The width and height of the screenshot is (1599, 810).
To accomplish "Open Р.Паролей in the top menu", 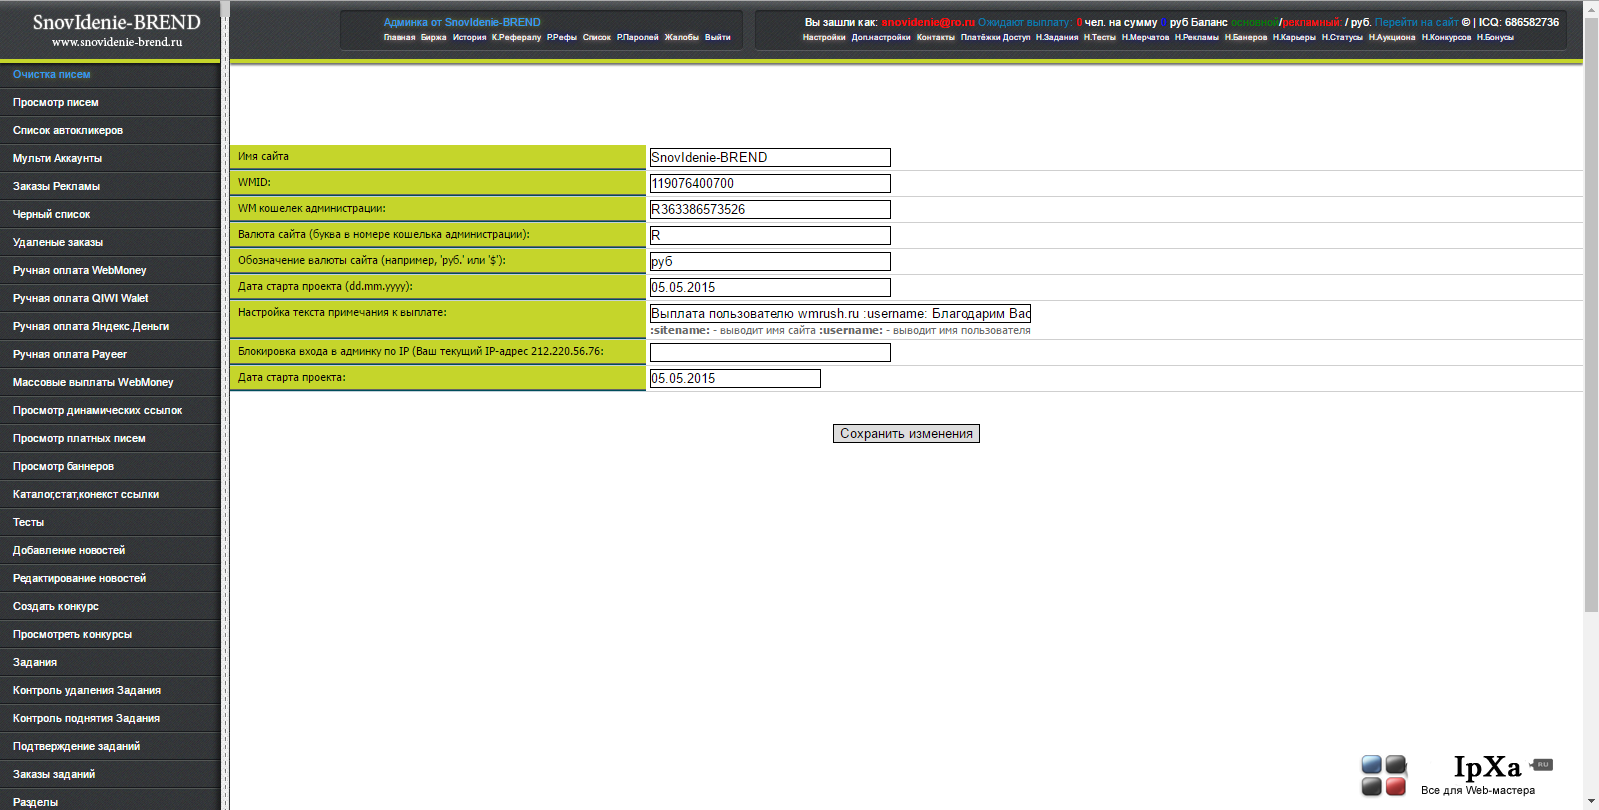I will pyautogui.click(x=637, y=37).
